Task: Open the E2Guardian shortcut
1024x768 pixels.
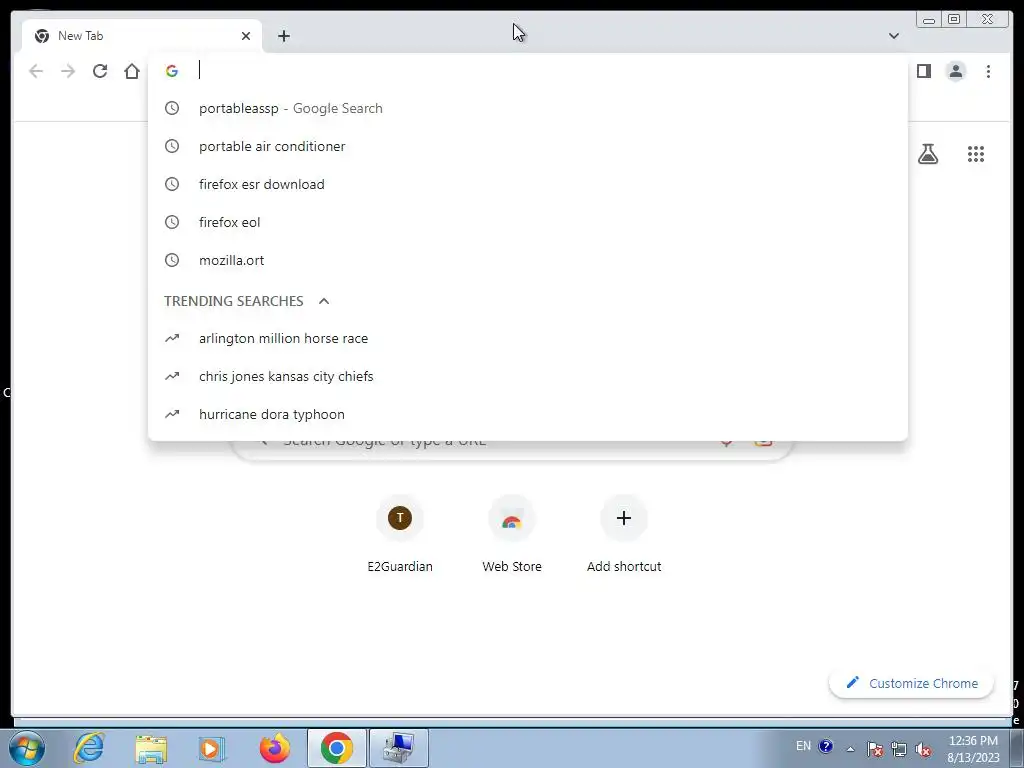Action: 400,536
